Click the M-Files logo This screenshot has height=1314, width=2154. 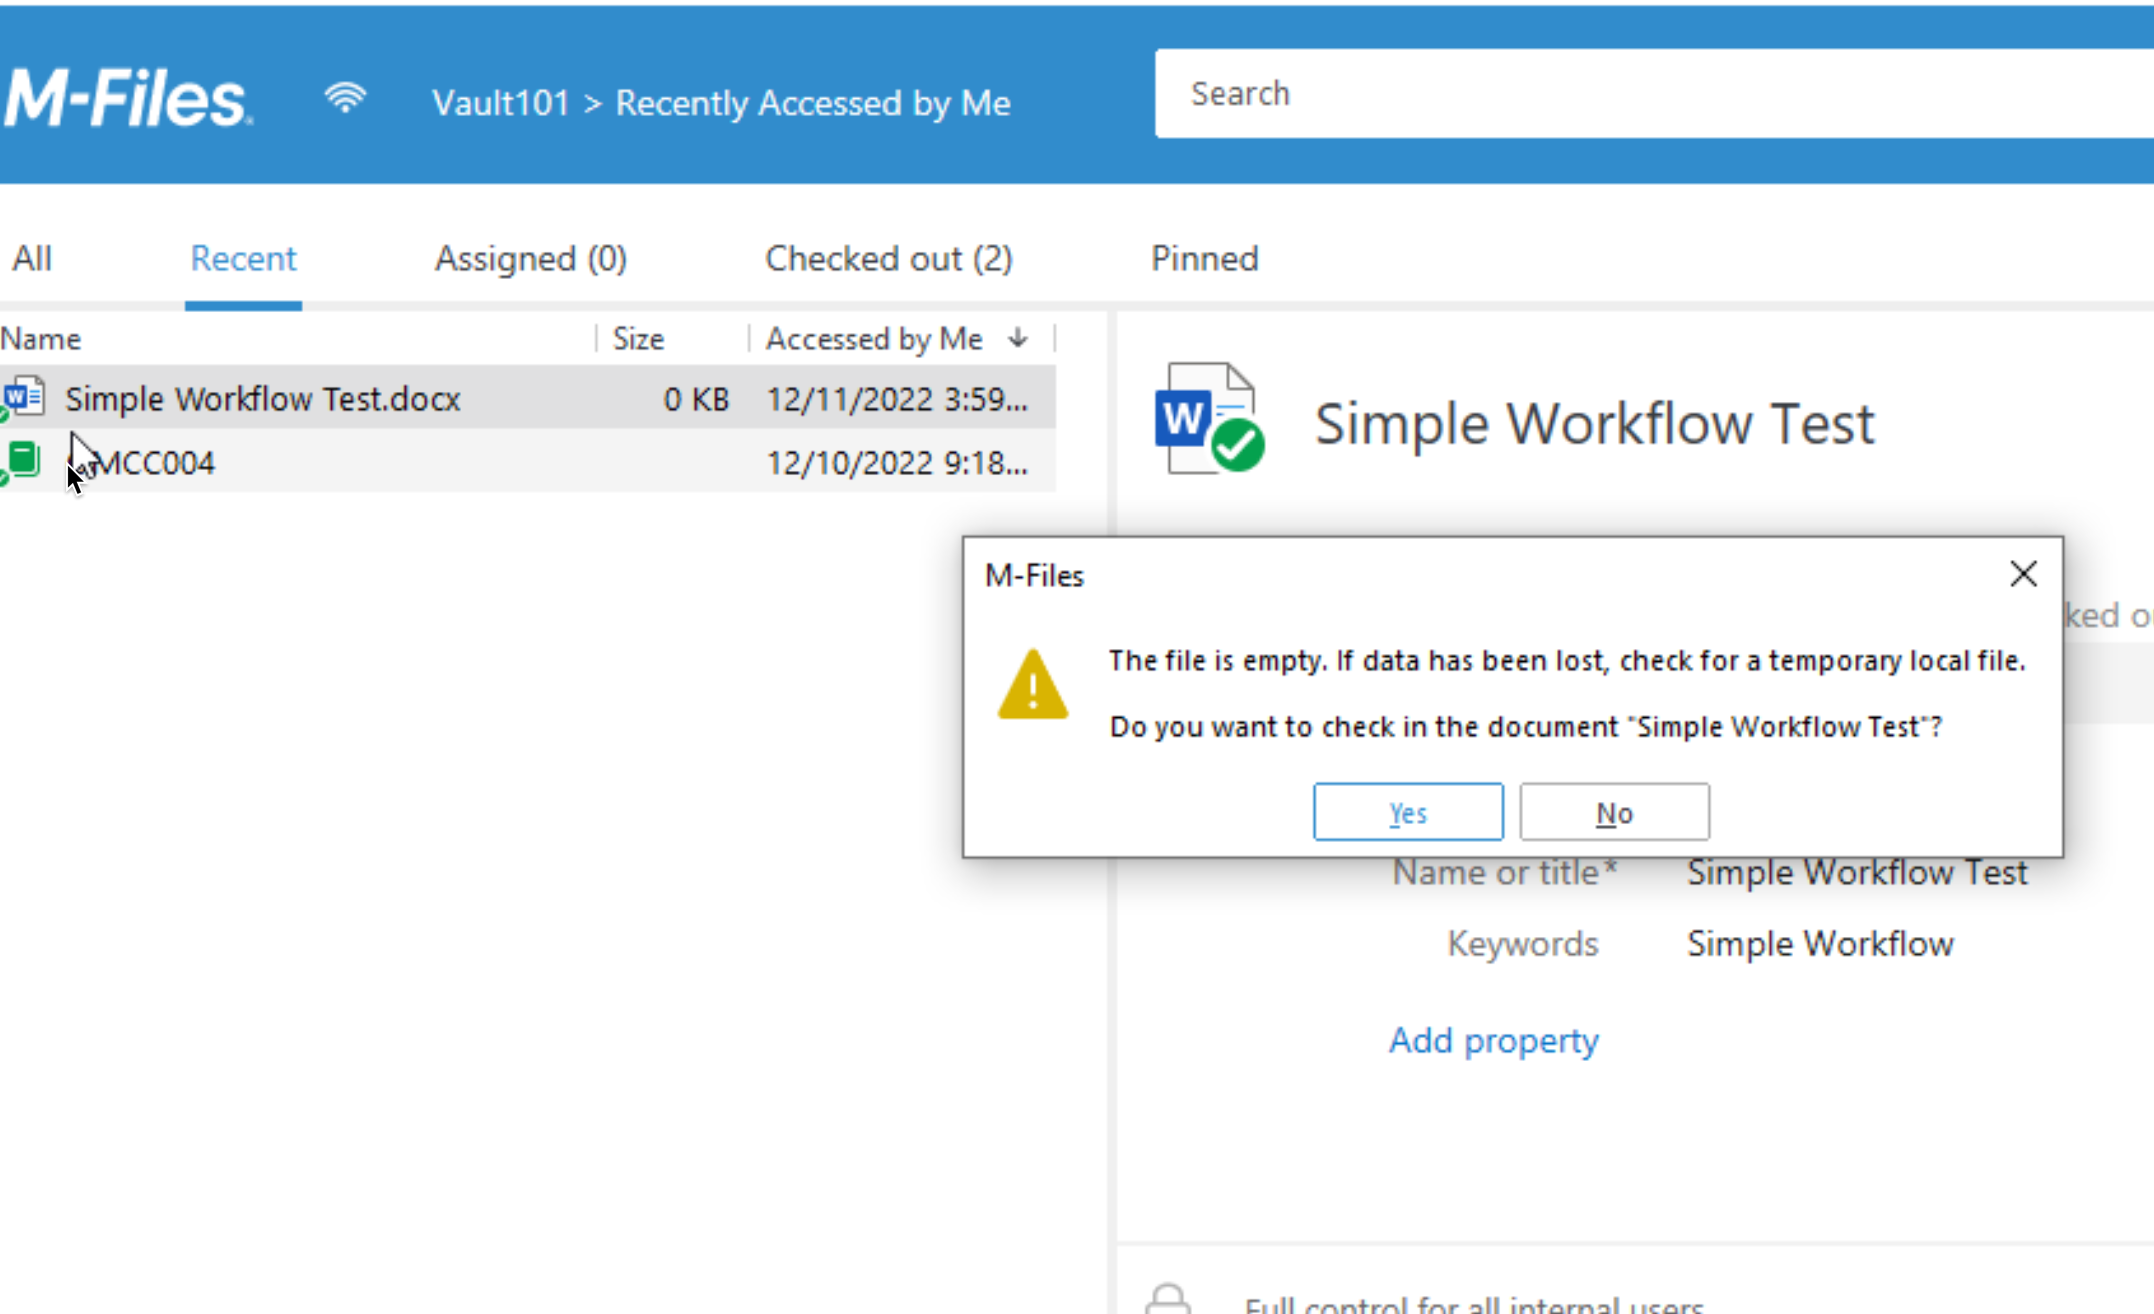(x=128, y=99)
